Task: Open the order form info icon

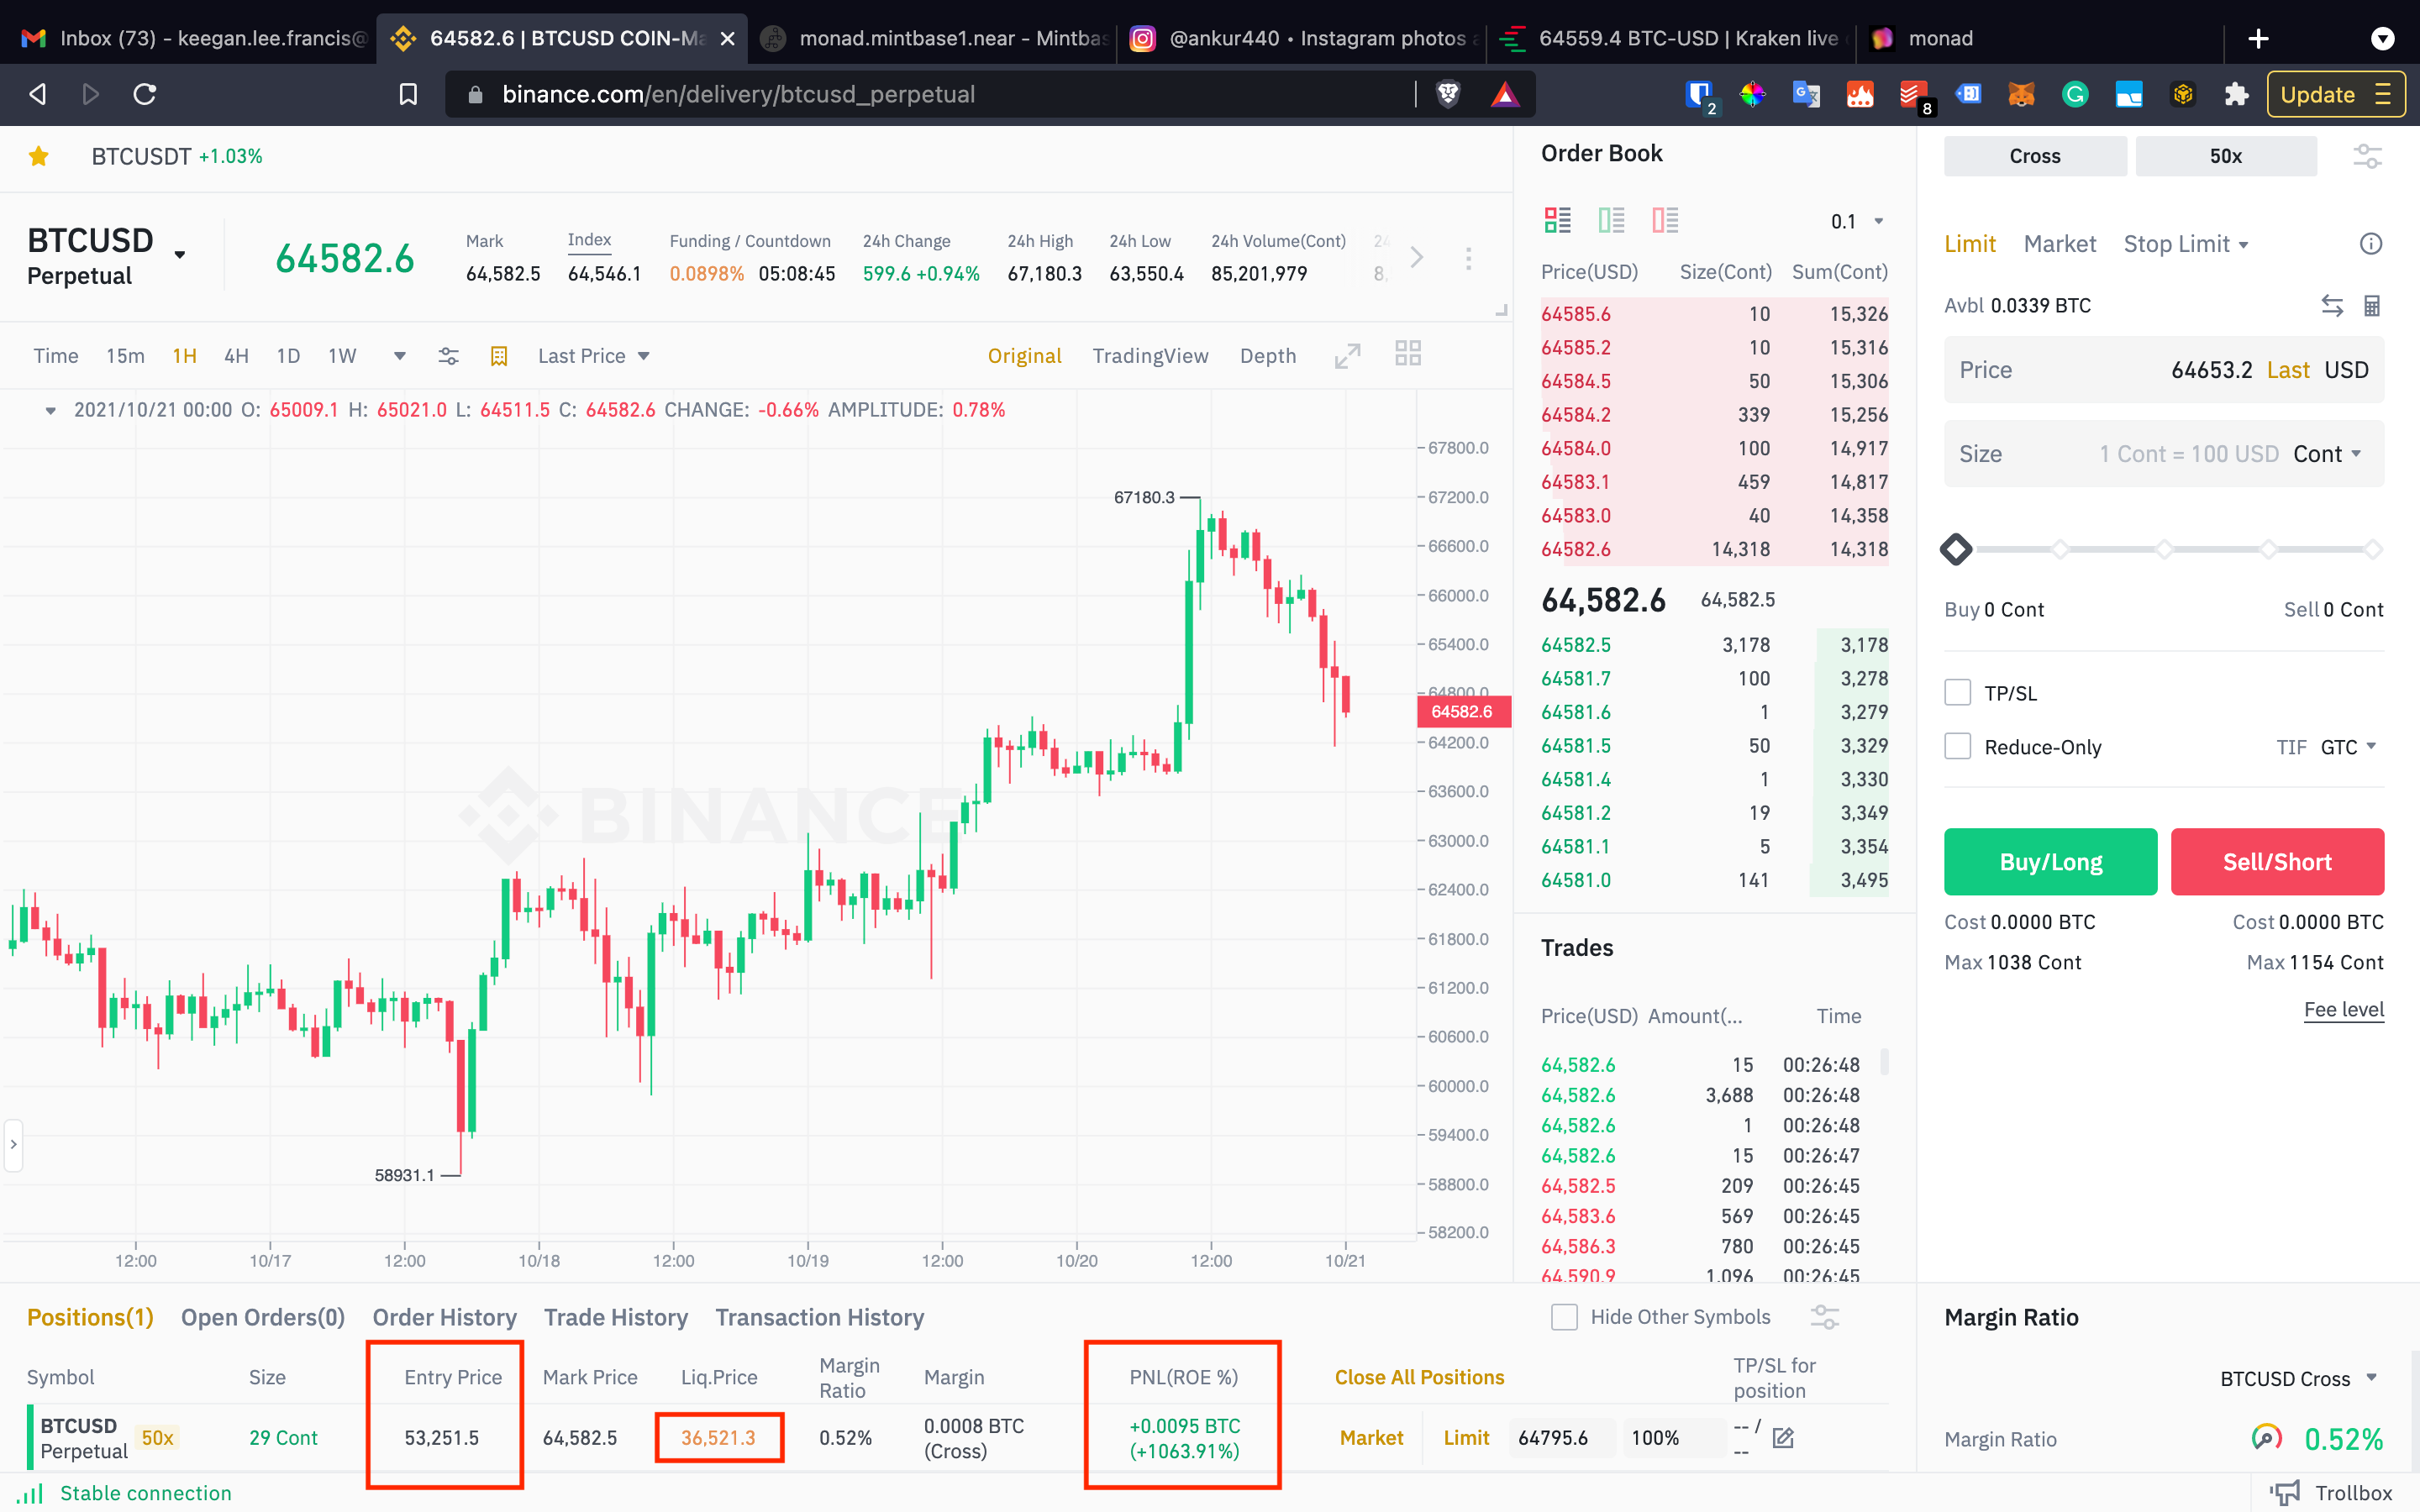Action: pyautogui.click(x=2370, y=244)
